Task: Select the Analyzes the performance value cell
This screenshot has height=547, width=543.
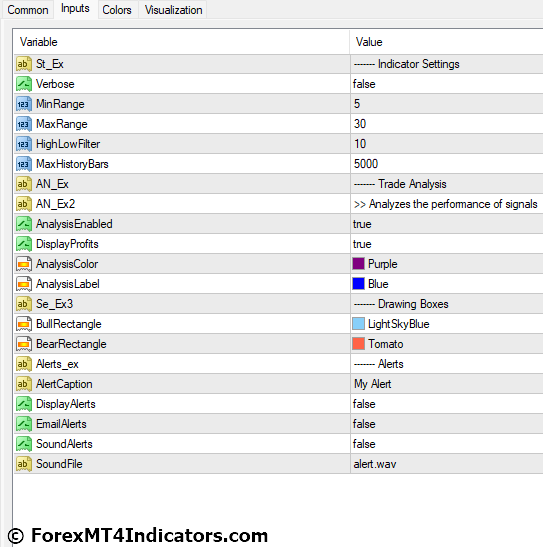Action: 446,204
